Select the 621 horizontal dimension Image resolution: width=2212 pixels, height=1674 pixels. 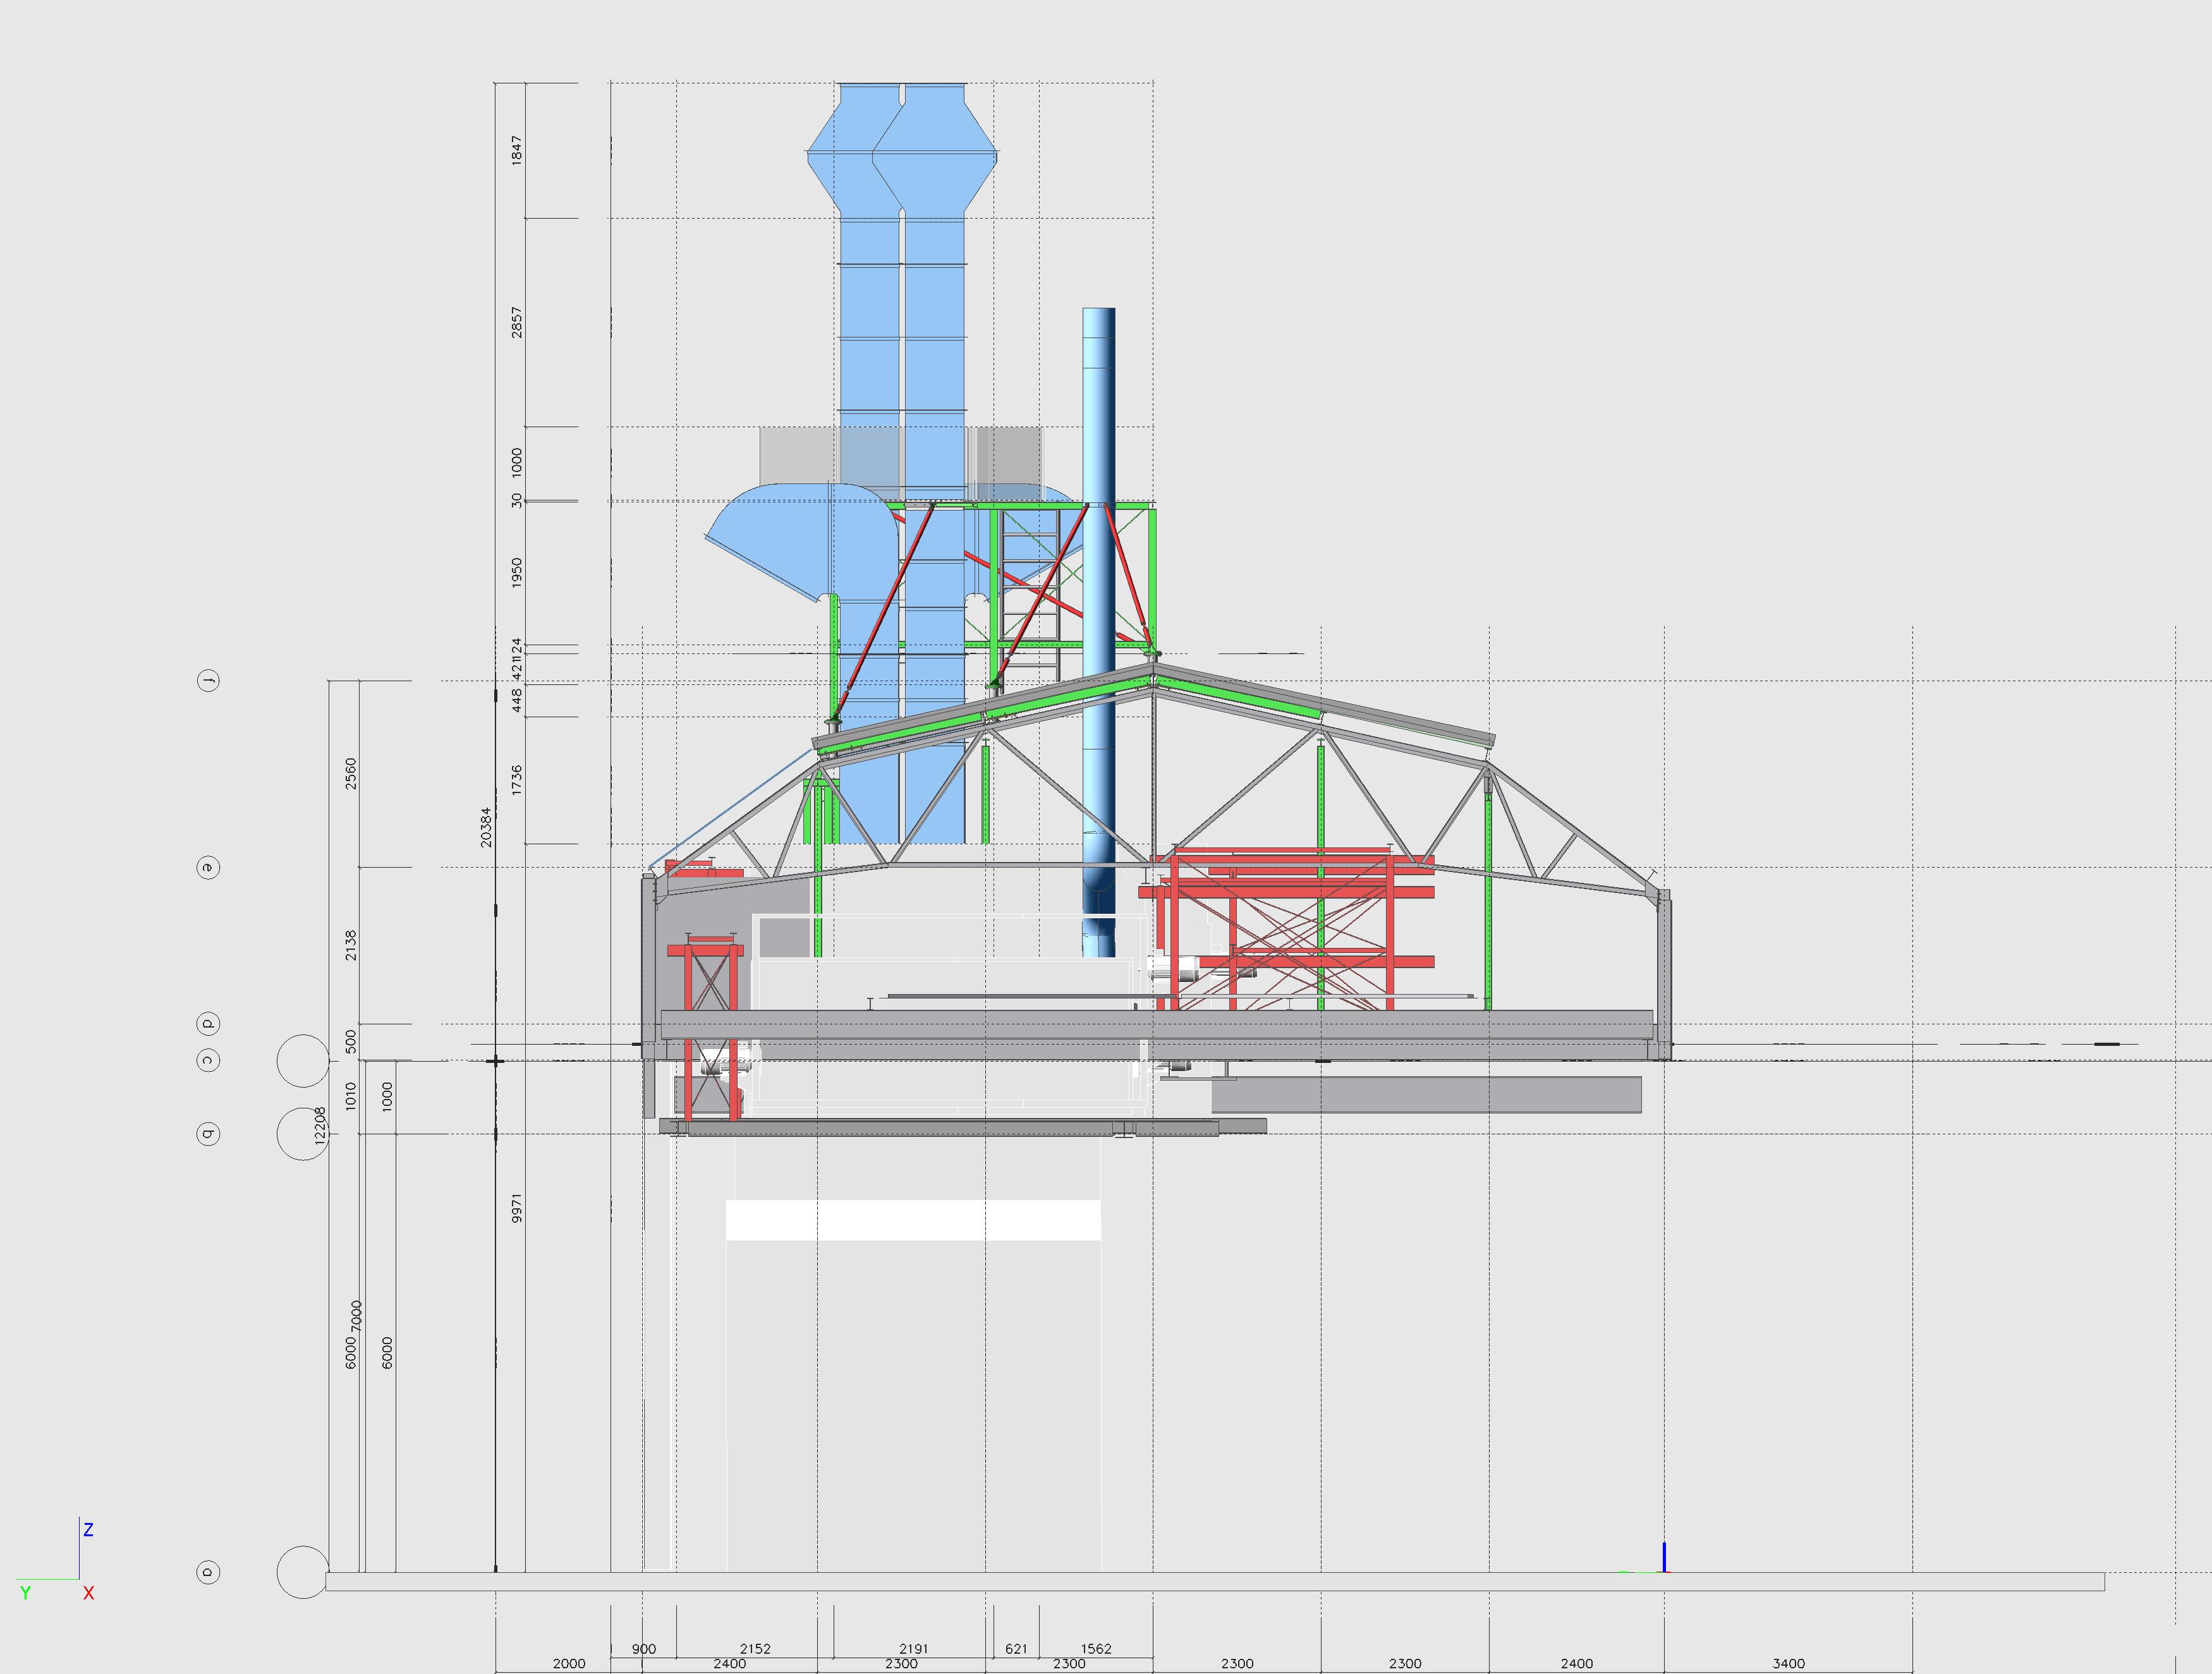click(1016, 1649)
